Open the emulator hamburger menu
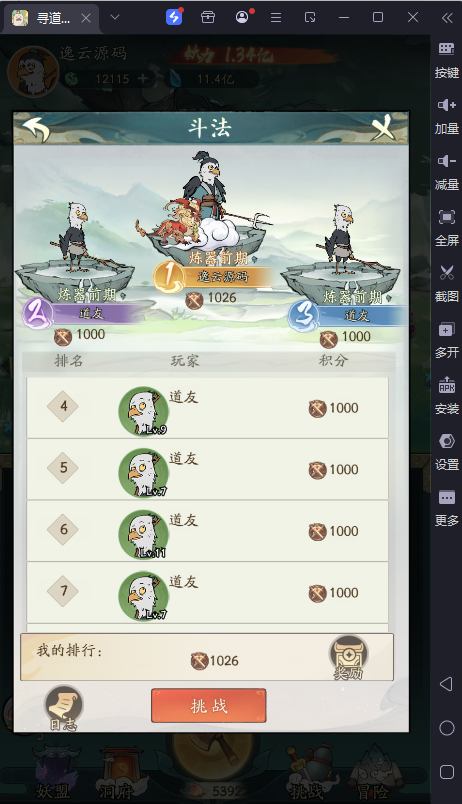The height and width of the screenshot is (804, 462). coord(276,18)
